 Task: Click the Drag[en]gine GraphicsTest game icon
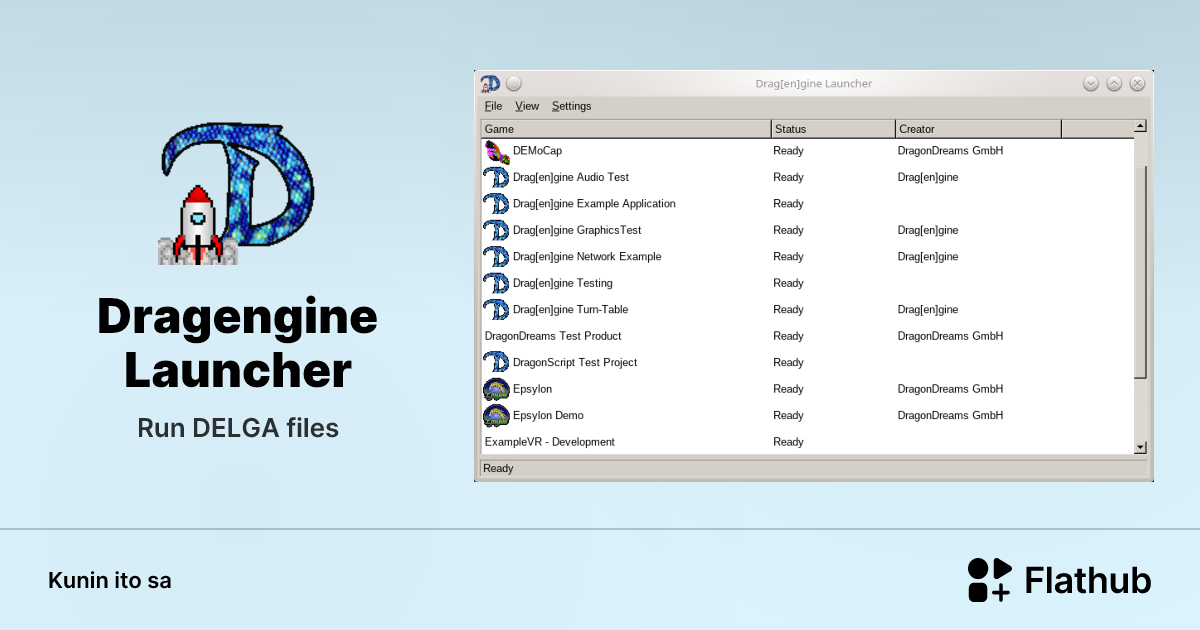[498, 230]
